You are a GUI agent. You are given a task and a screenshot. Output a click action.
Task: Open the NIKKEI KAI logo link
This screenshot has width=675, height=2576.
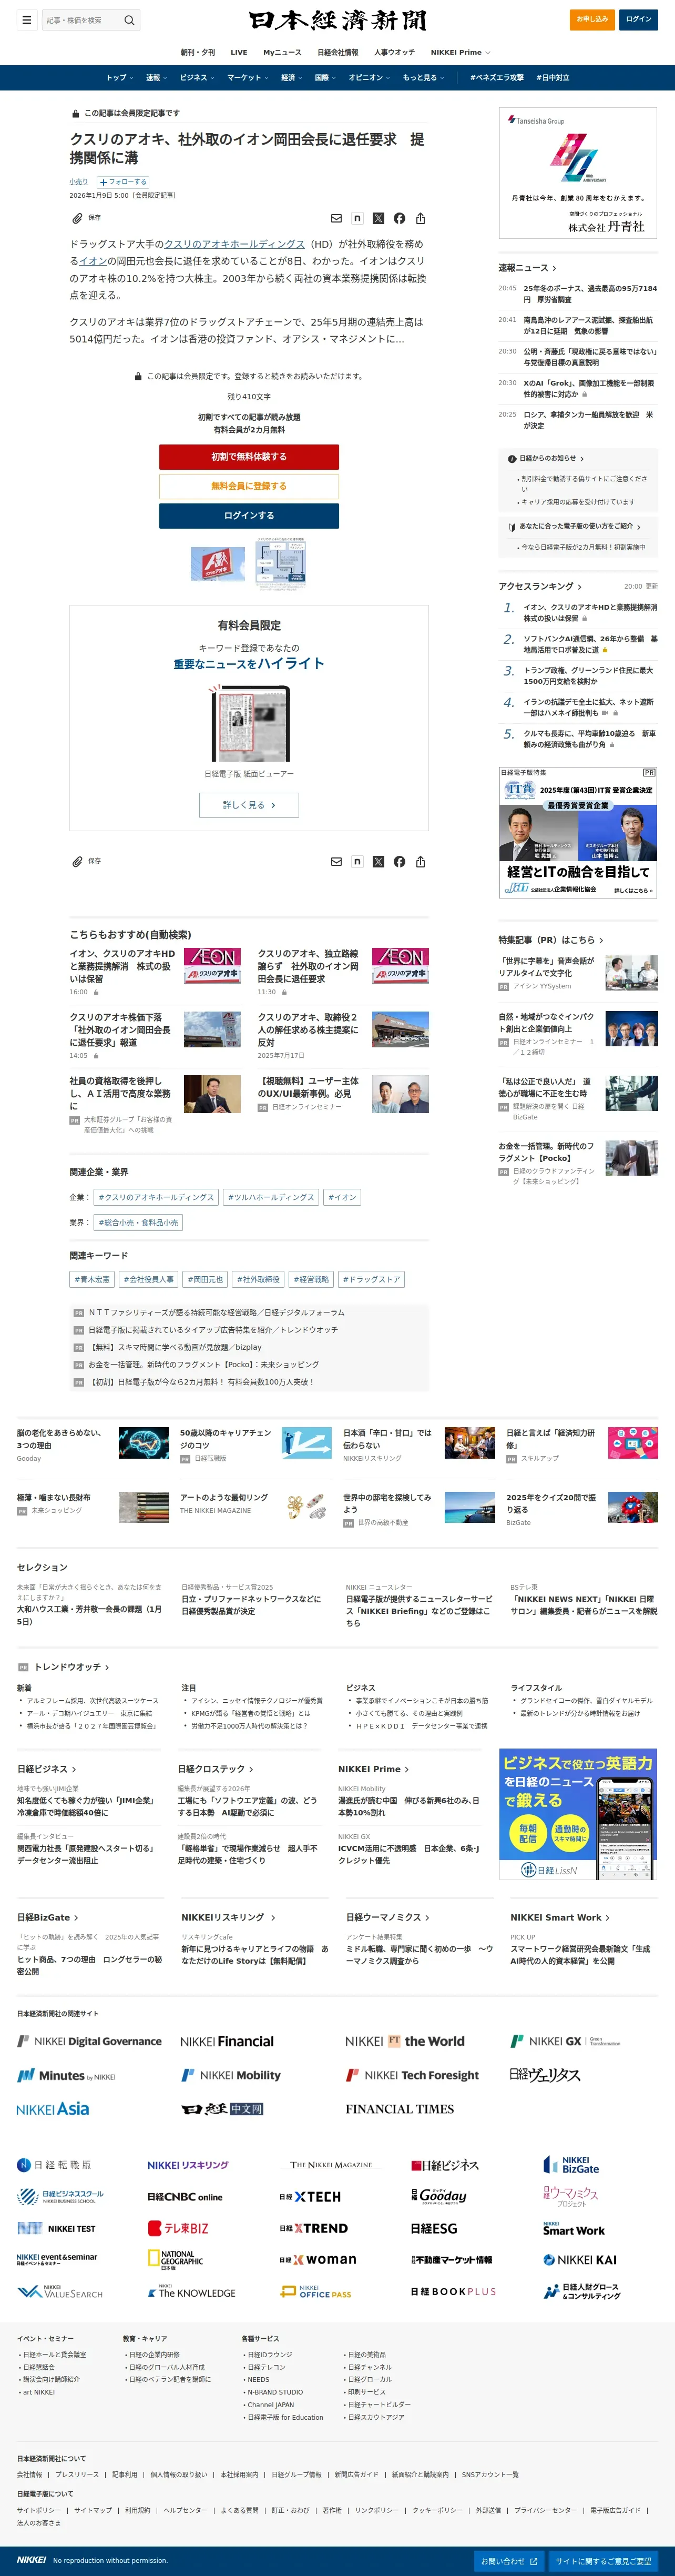point(580,2260)
